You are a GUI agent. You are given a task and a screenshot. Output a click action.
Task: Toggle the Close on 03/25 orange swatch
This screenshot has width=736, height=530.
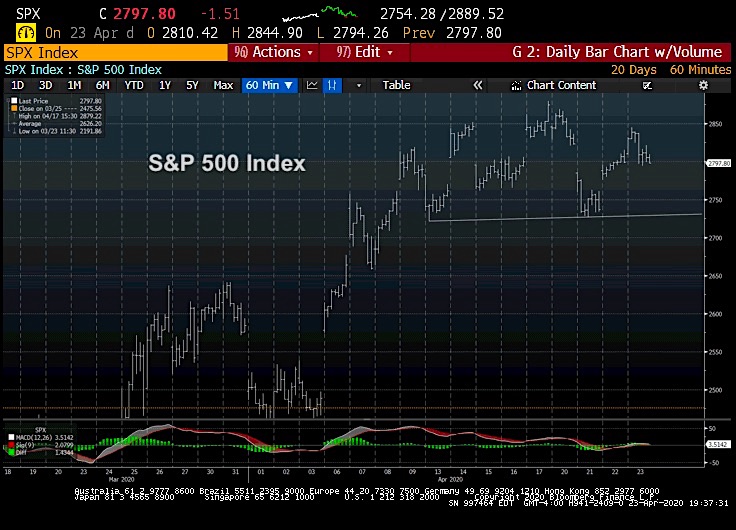coord(14,108)
